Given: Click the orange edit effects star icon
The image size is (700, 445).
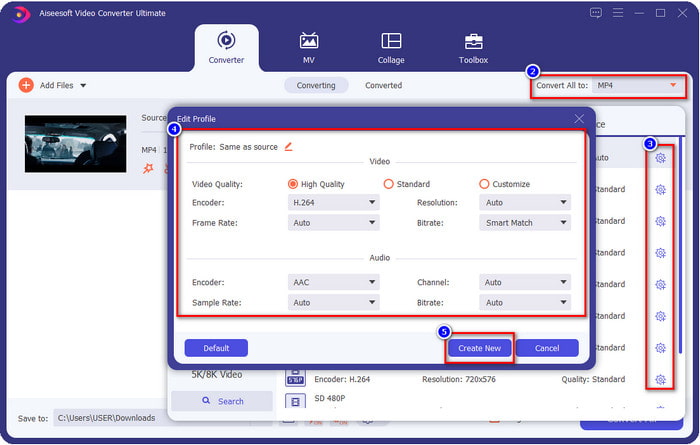Looking at the screenshot, I should (148, 168).
